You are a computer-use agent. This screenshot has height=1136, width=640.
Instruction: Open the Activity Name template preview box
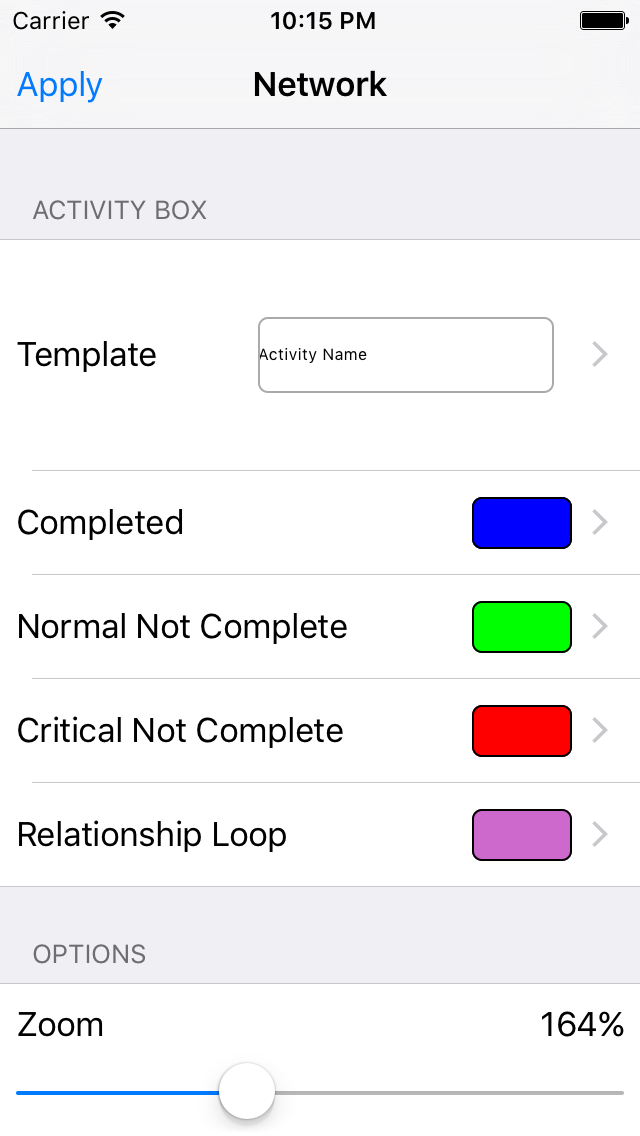405,355
